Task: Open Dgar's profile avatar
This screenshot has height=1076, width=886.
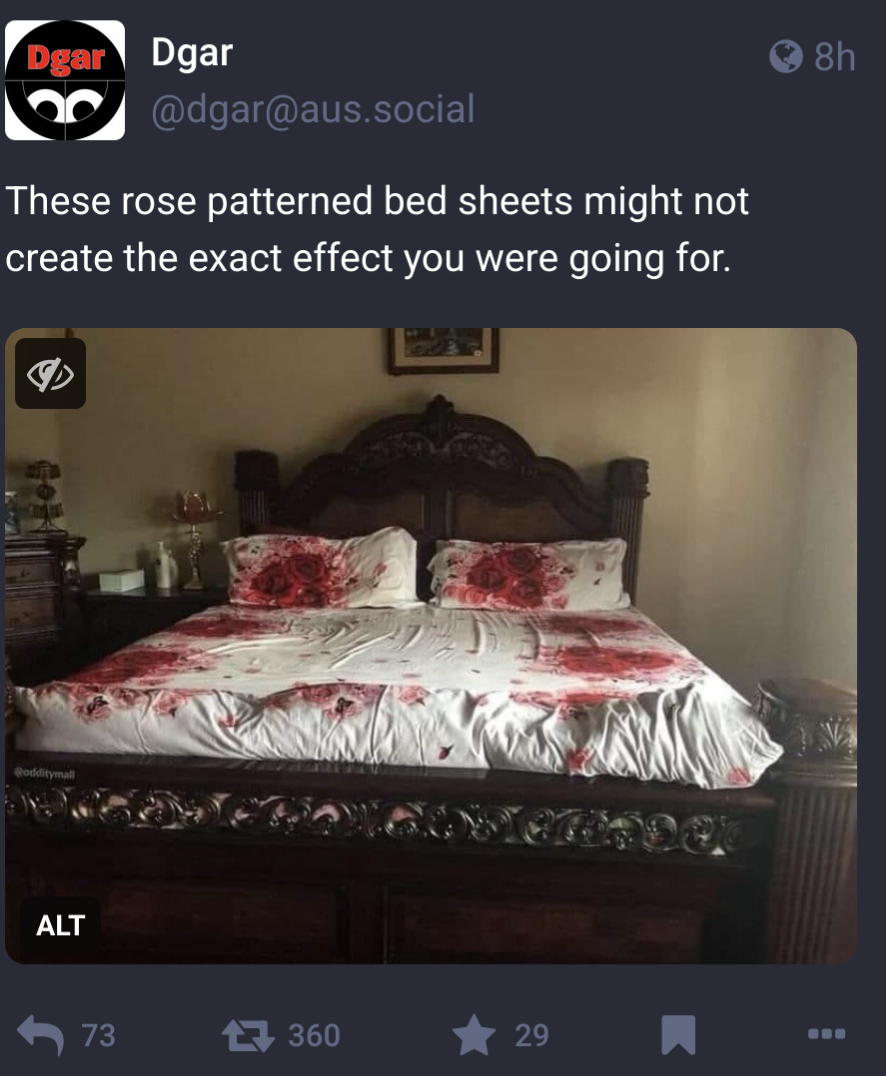Action: [x=65, y=80]
